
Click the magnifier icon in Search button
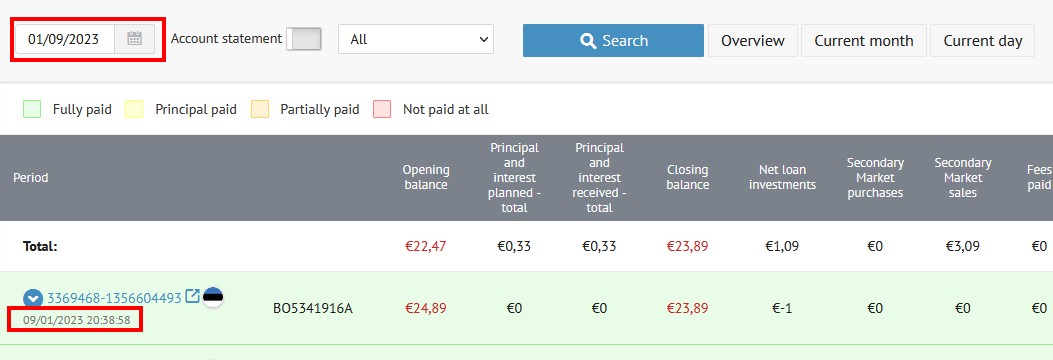click(x=588, y=41)
